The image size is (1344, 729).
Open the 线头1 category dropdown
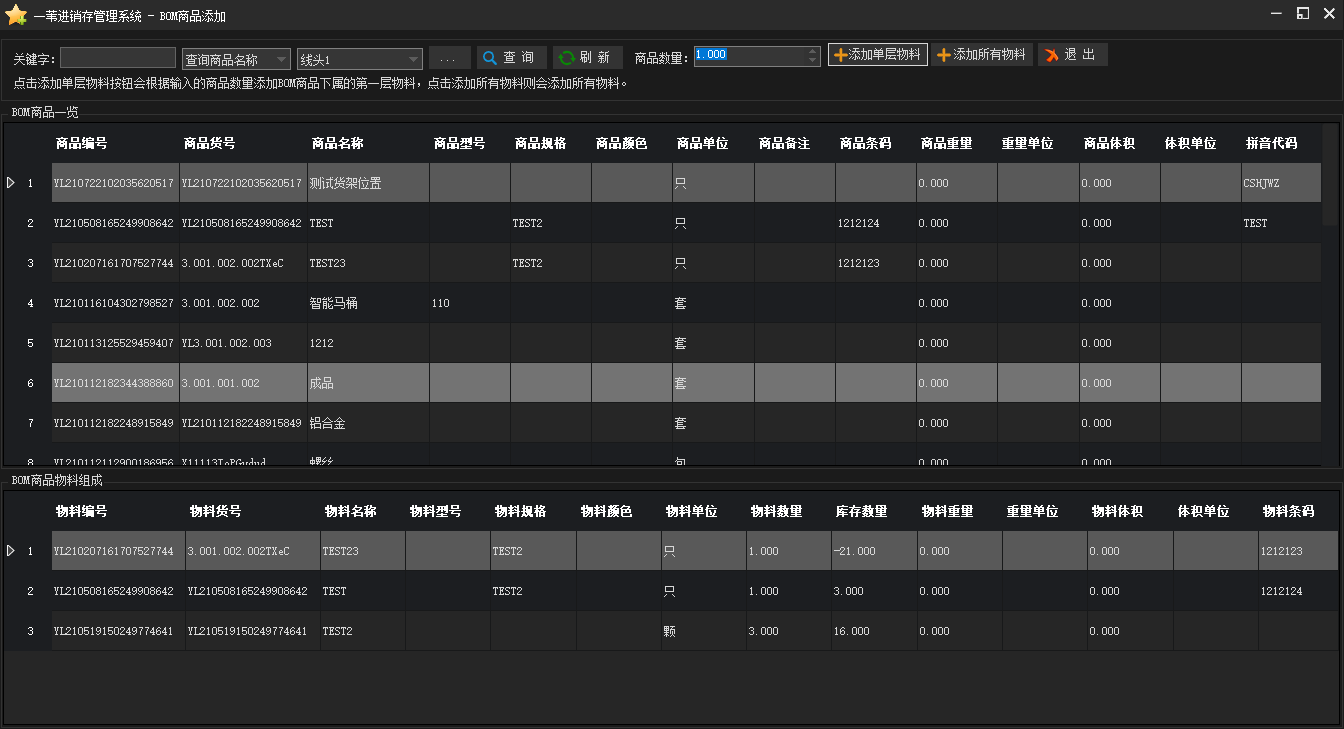360,59
